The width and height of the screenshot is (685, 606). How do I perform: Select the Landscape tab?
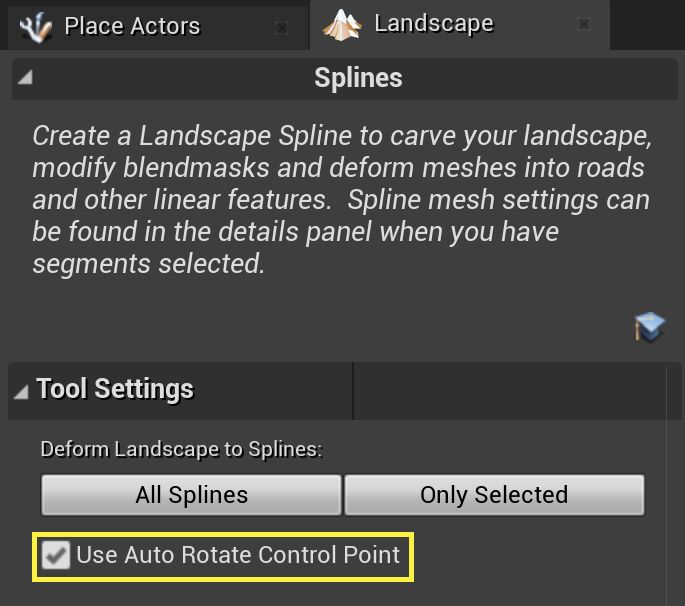pyautogui.click(x=460, y=24)
